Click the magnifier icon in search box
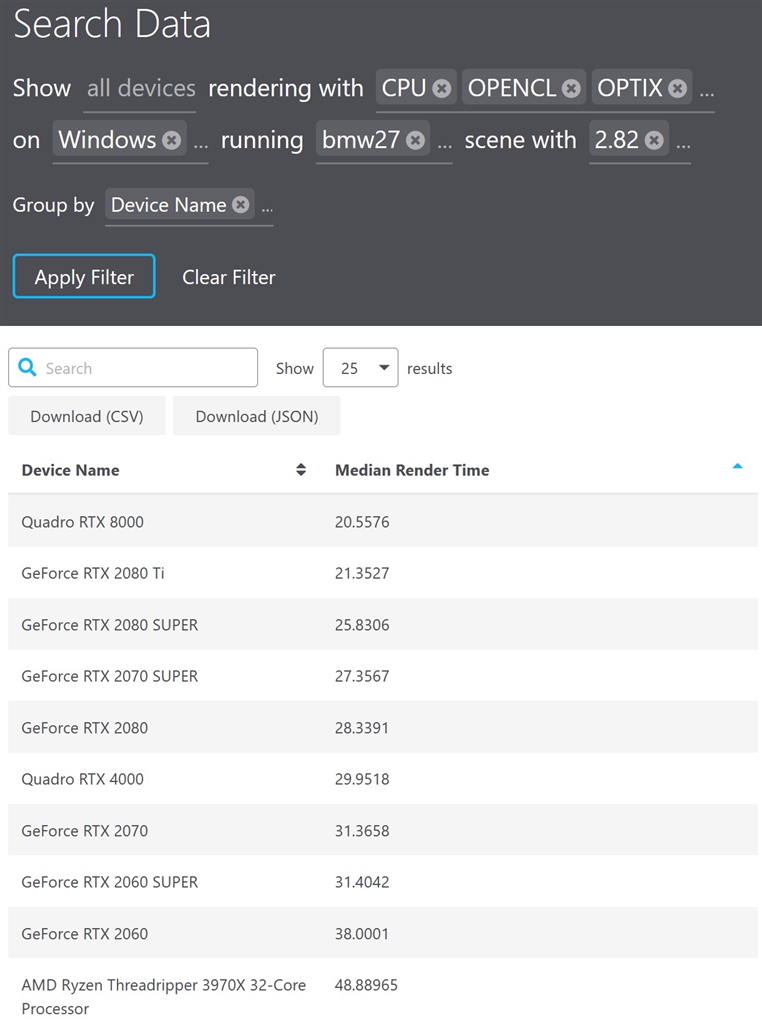The image size is (762, 1024). click(28, 368)
